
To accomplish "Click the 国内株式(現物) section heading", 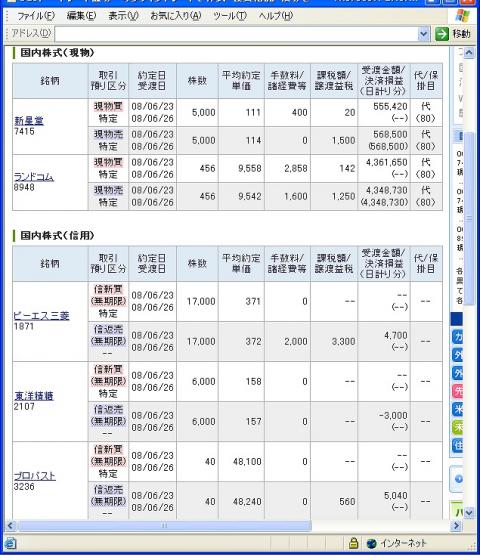I will click(57, 53).
